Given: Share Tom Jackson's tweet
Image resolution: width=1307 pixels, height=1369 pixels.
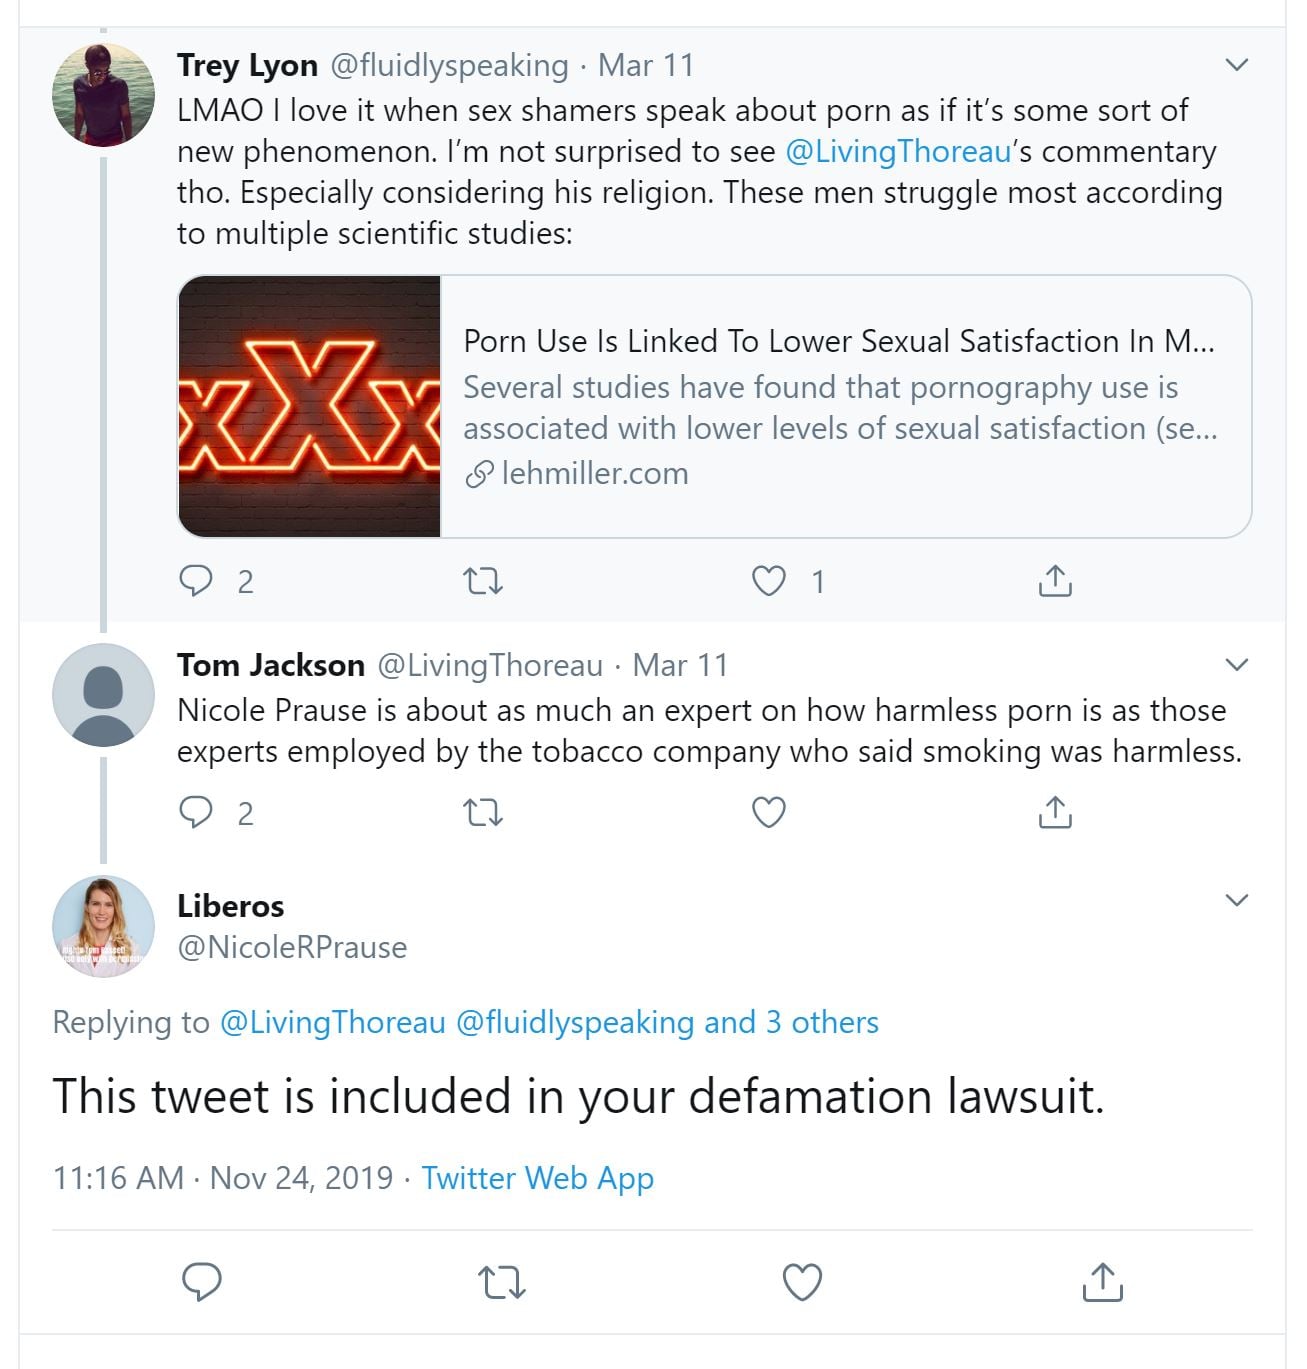Looking at the screenshot, I should (x=1055, y=812).
